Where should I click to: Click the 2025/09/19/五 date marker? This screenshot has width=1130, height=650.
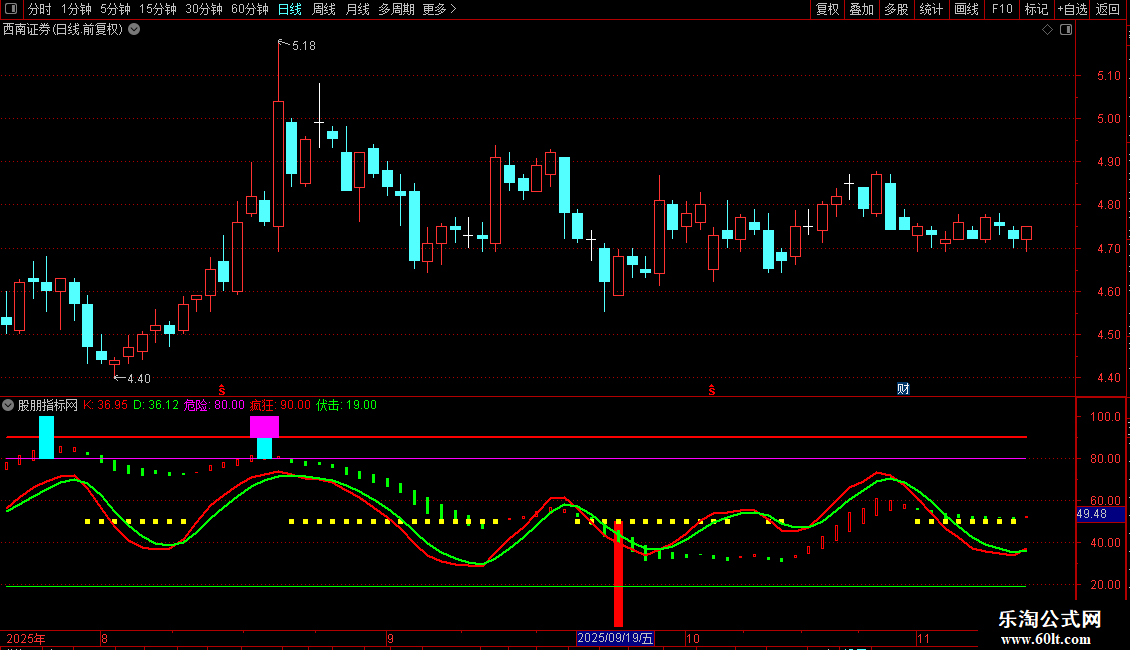(615, 638)
